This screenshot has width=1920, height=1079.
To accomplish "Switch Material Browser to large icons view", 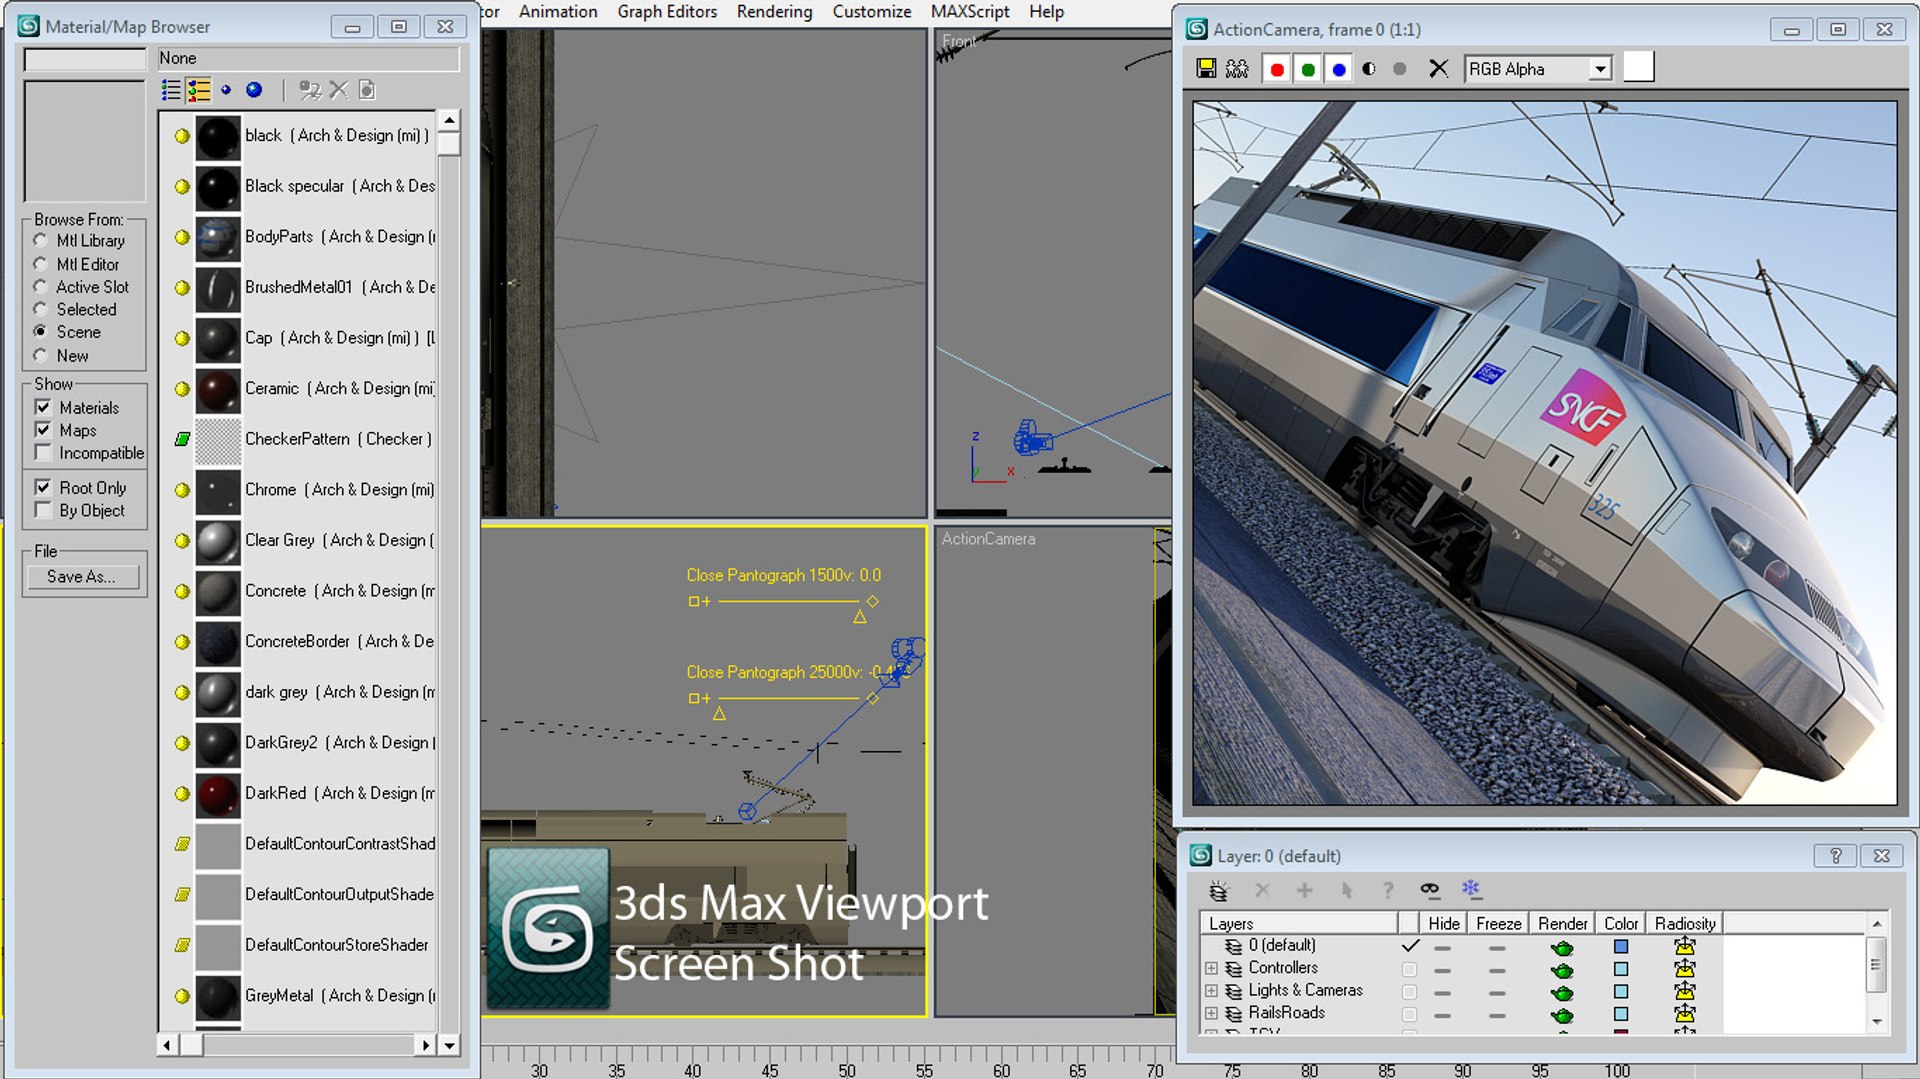I will point(254,90).
